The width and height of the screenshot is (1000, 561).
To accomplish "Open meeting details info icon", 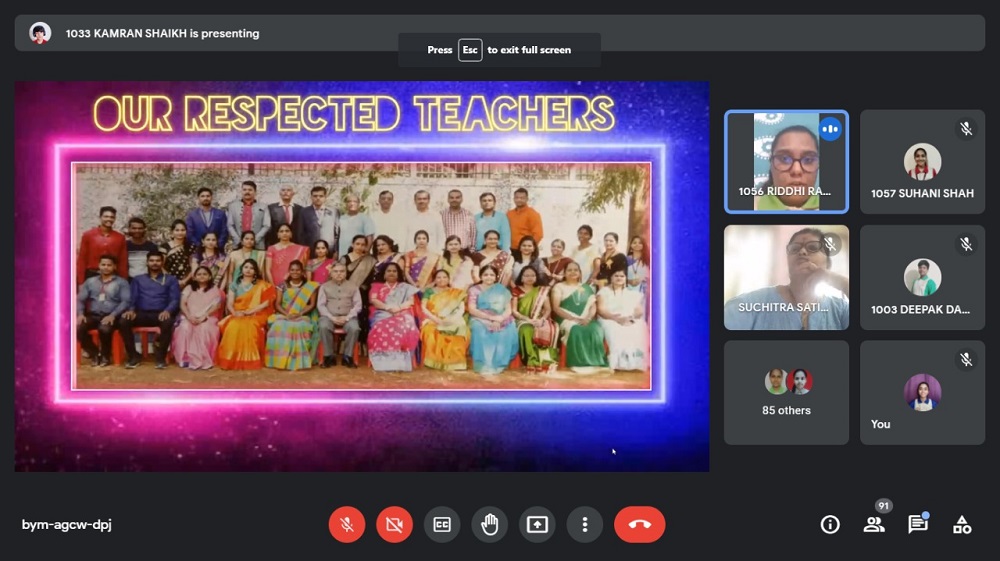I will 830,524.
